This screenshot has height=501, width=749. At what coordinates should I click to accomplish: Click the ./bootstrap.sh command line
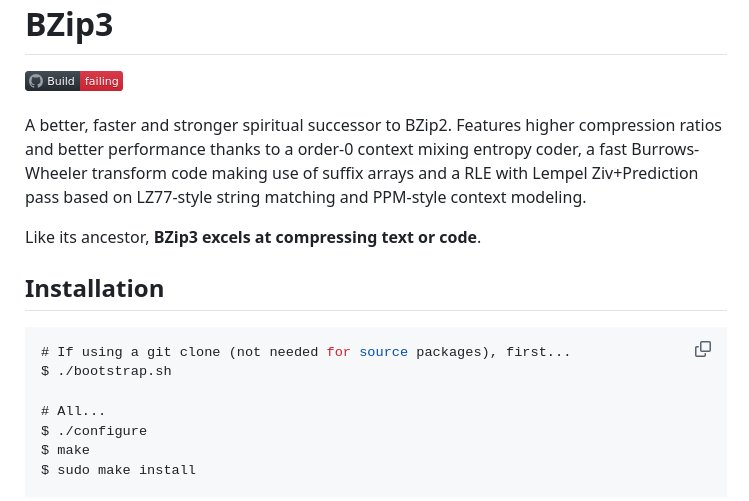pos(106,371)
